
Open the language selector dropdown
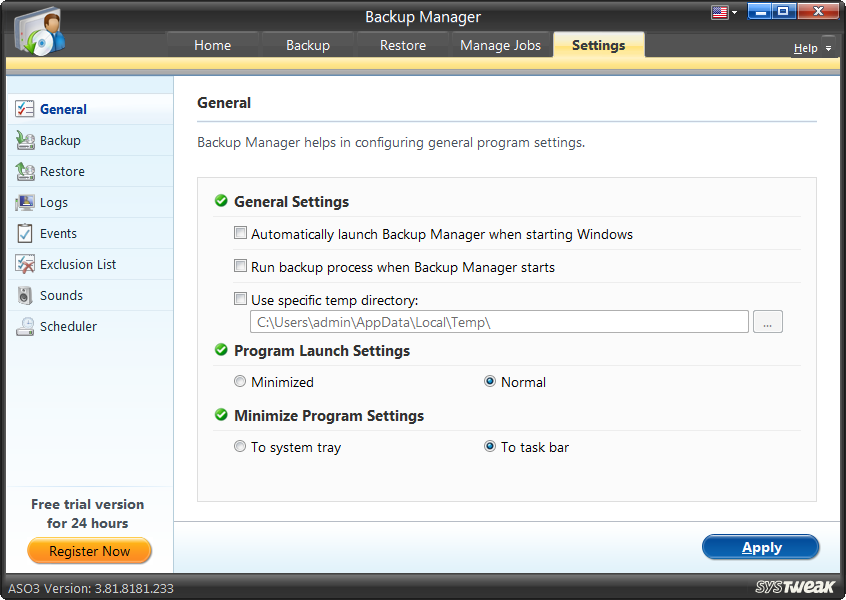pos(726,11)
